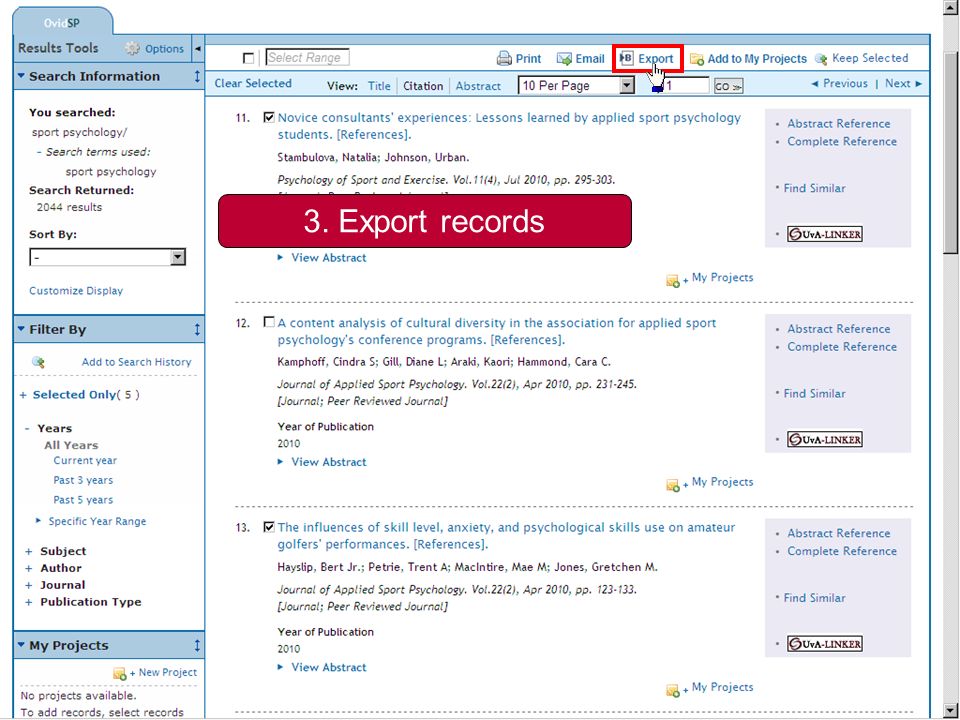Screen dimensions: 960x720
Task: Reorder the Search Information panel
Action: point(197,77)
